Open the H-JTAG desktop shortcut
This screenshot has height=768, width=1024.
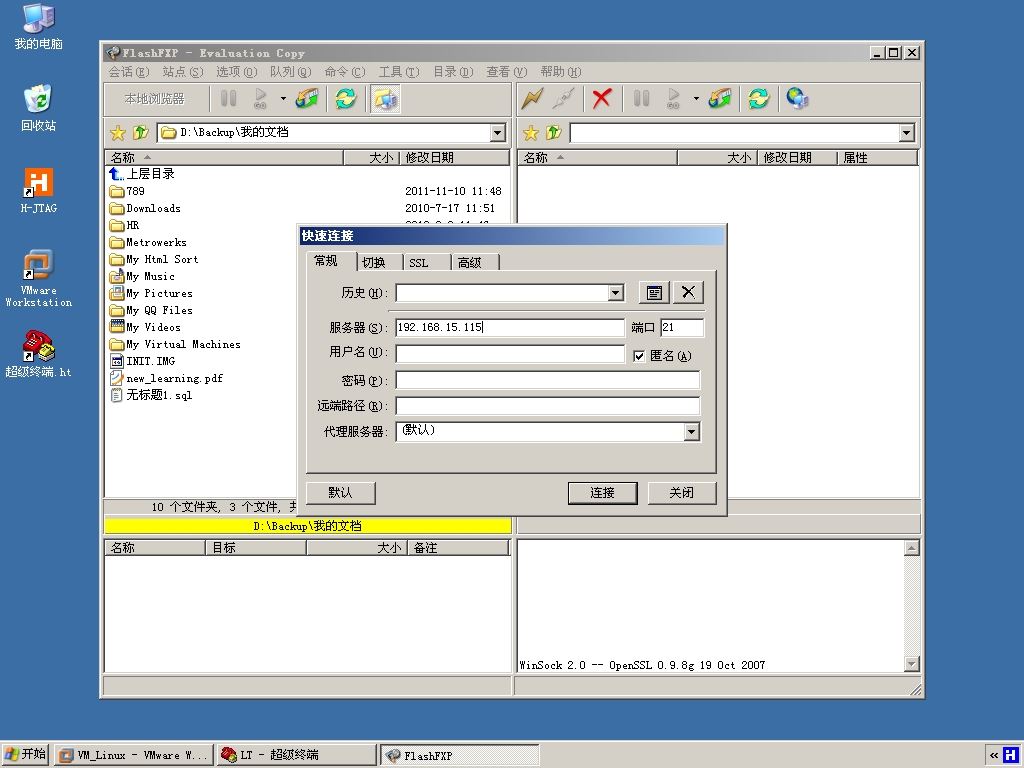click(x=39, y=191)
